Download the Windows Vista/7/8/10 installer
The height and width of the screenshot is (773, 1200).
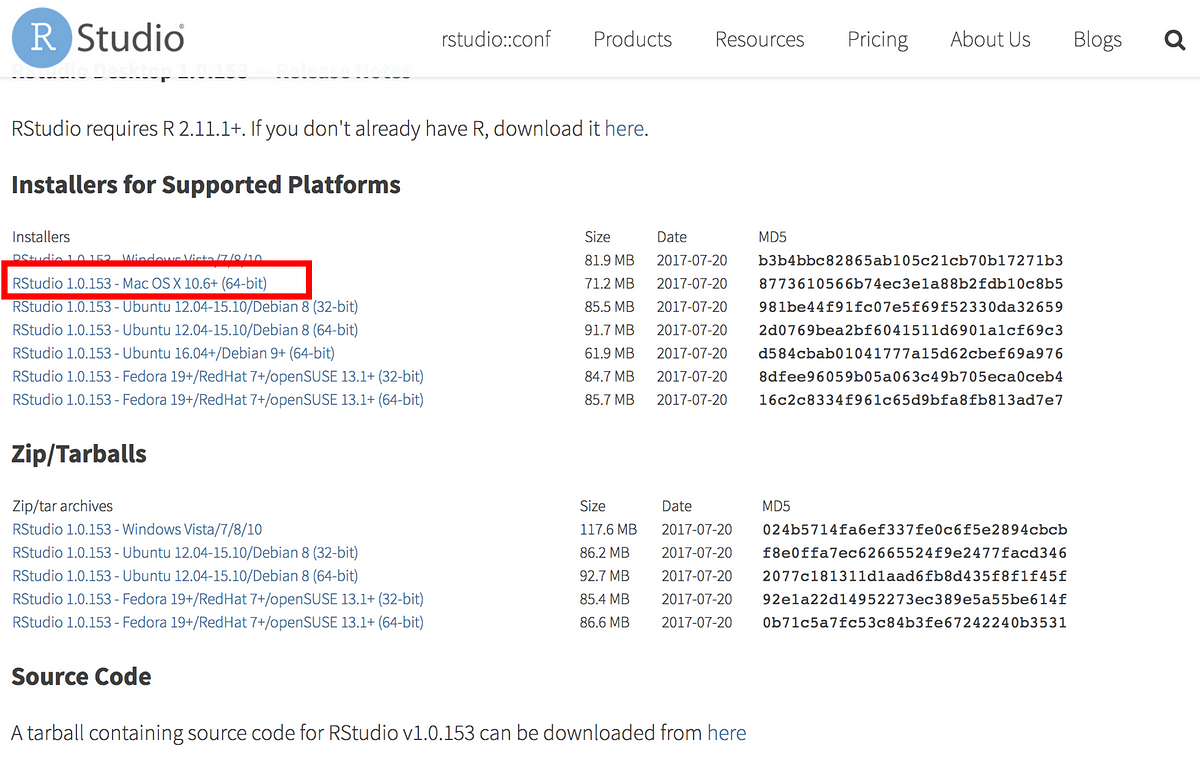point(137,261)
